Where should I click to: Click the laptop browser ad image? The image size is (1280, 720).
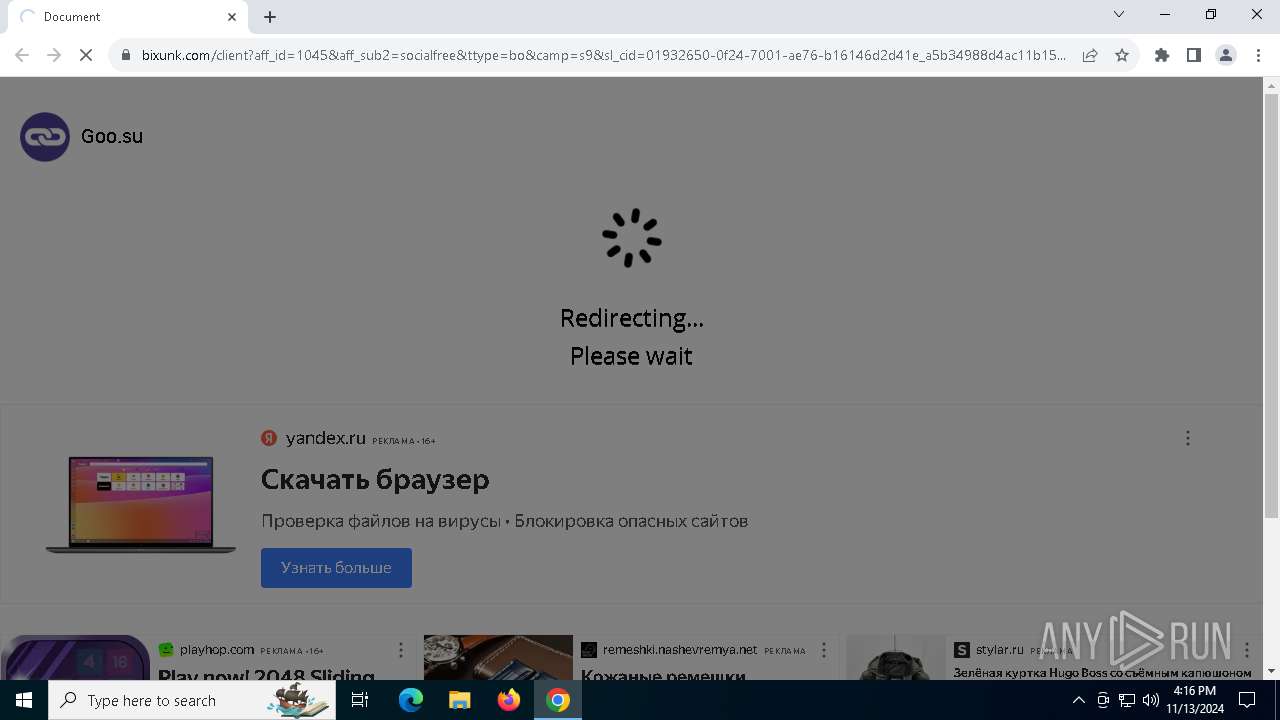[141, 503]
